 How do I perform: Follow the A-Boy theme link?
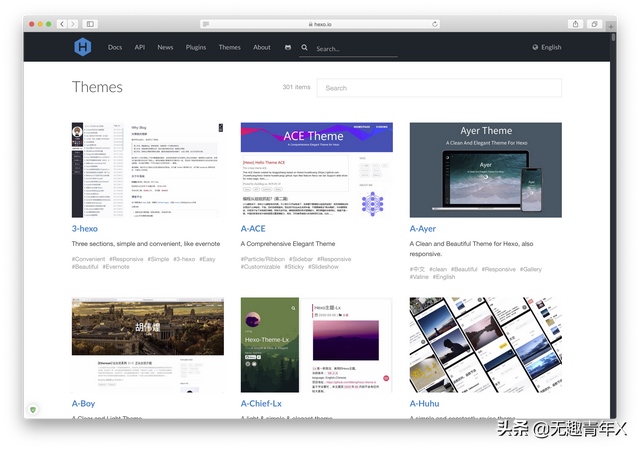(83, 403)
